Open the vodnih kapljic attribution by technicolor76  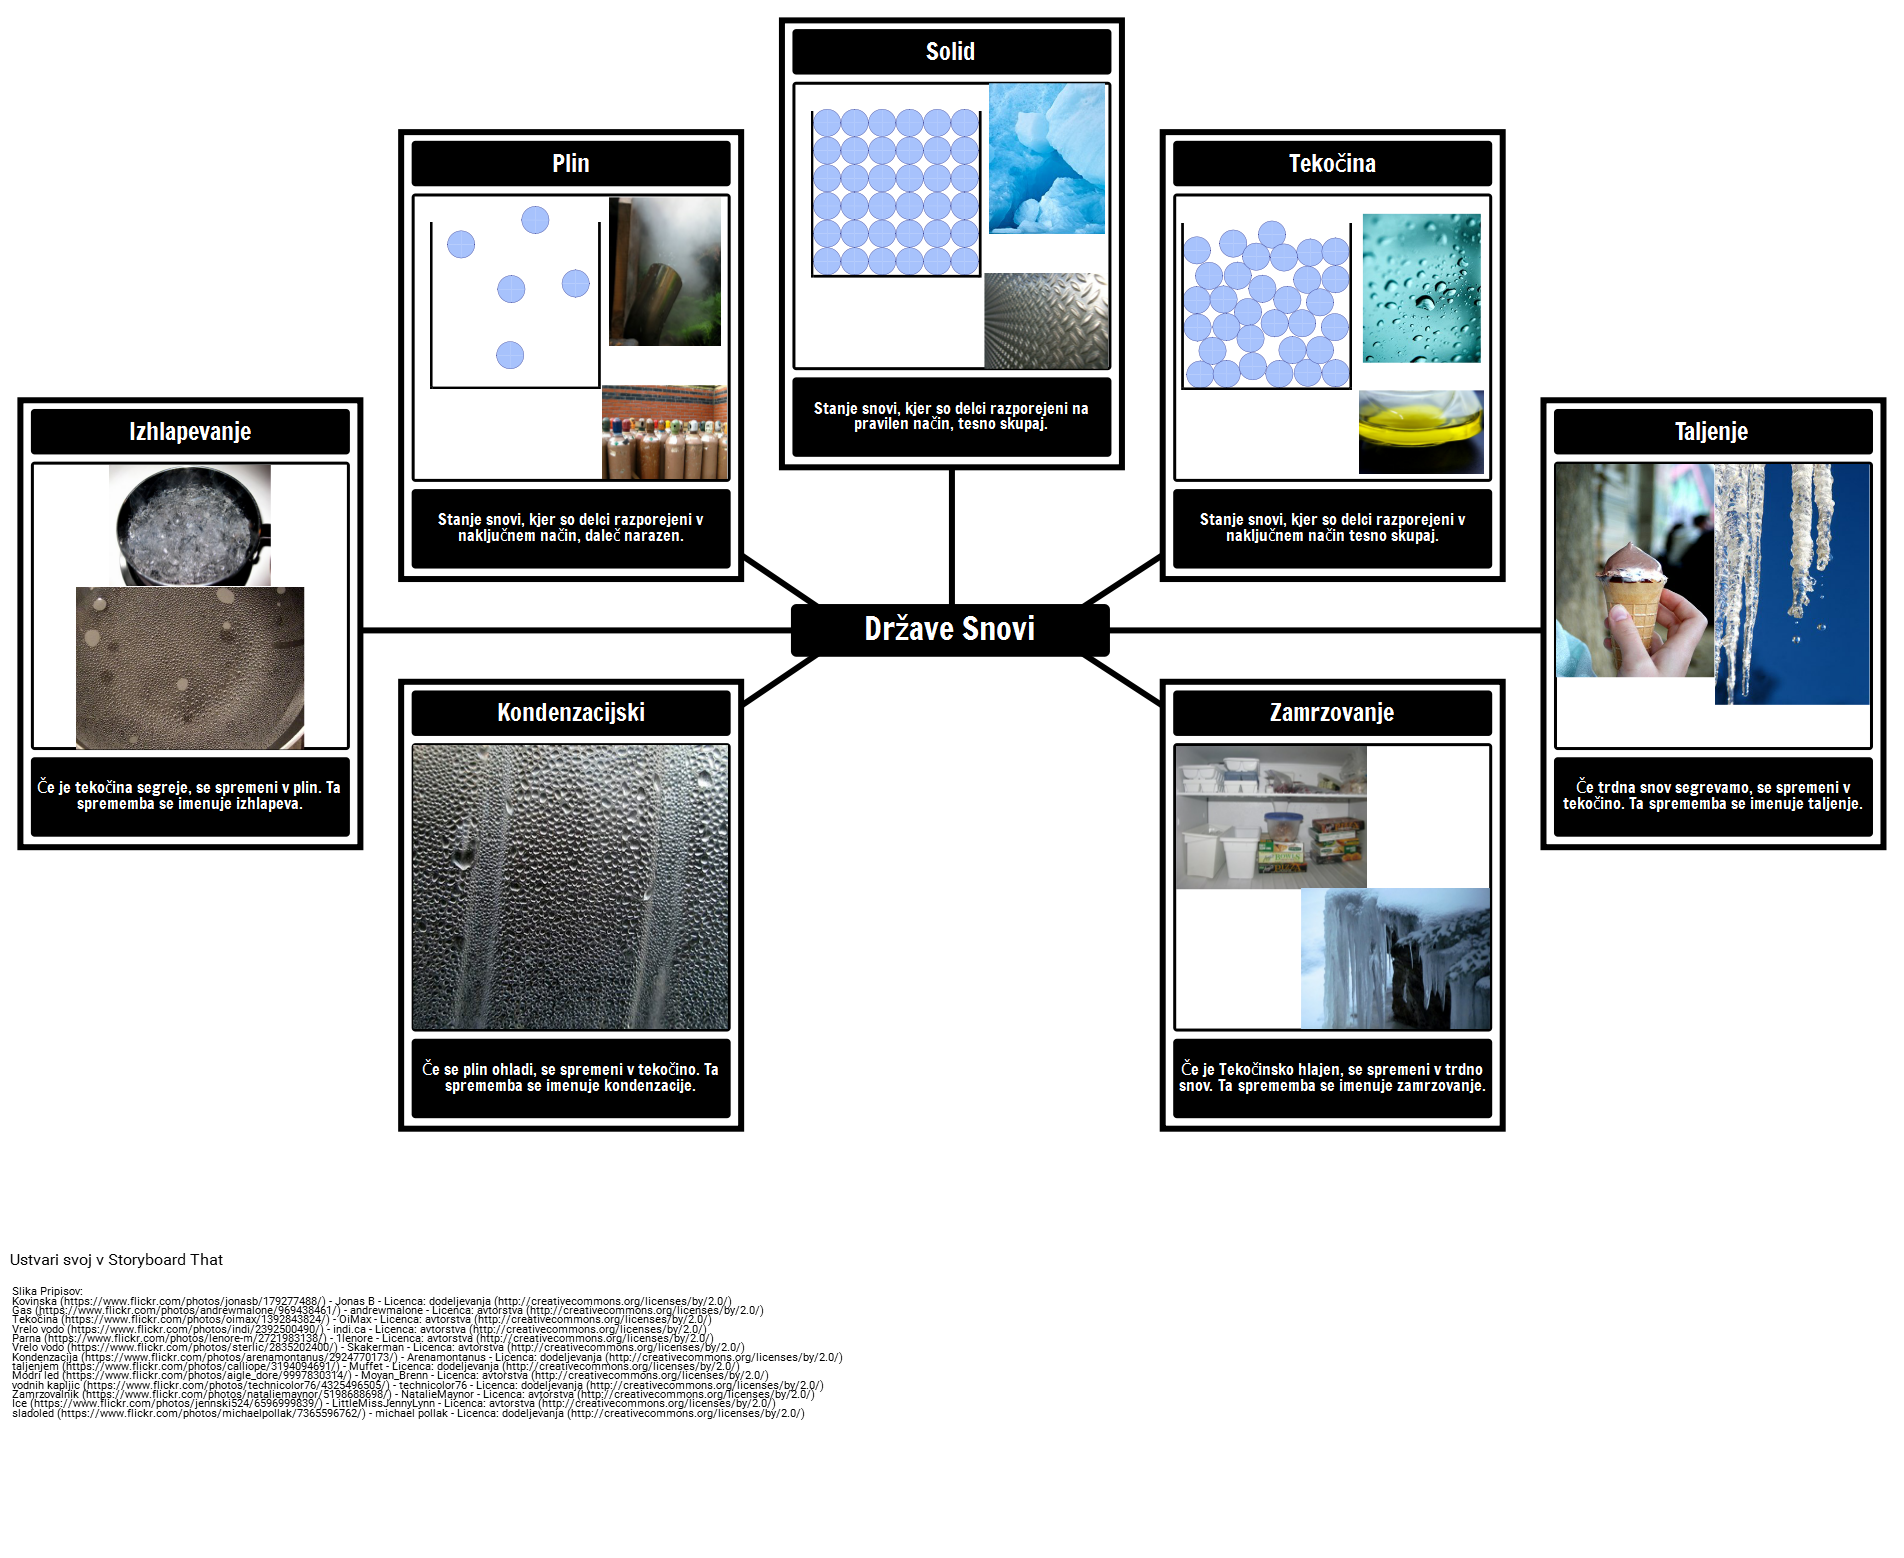(418, 1385)
